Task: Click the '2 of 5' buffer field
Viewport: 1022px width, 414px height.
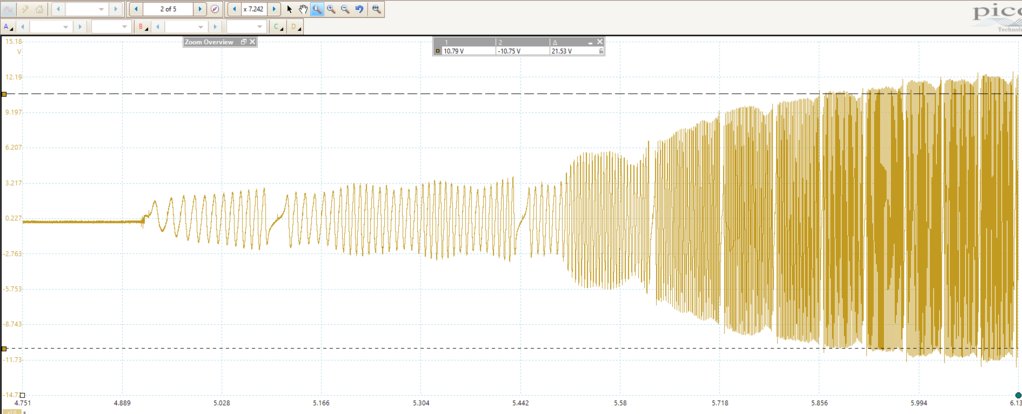Action: click(x=168, y=9)
